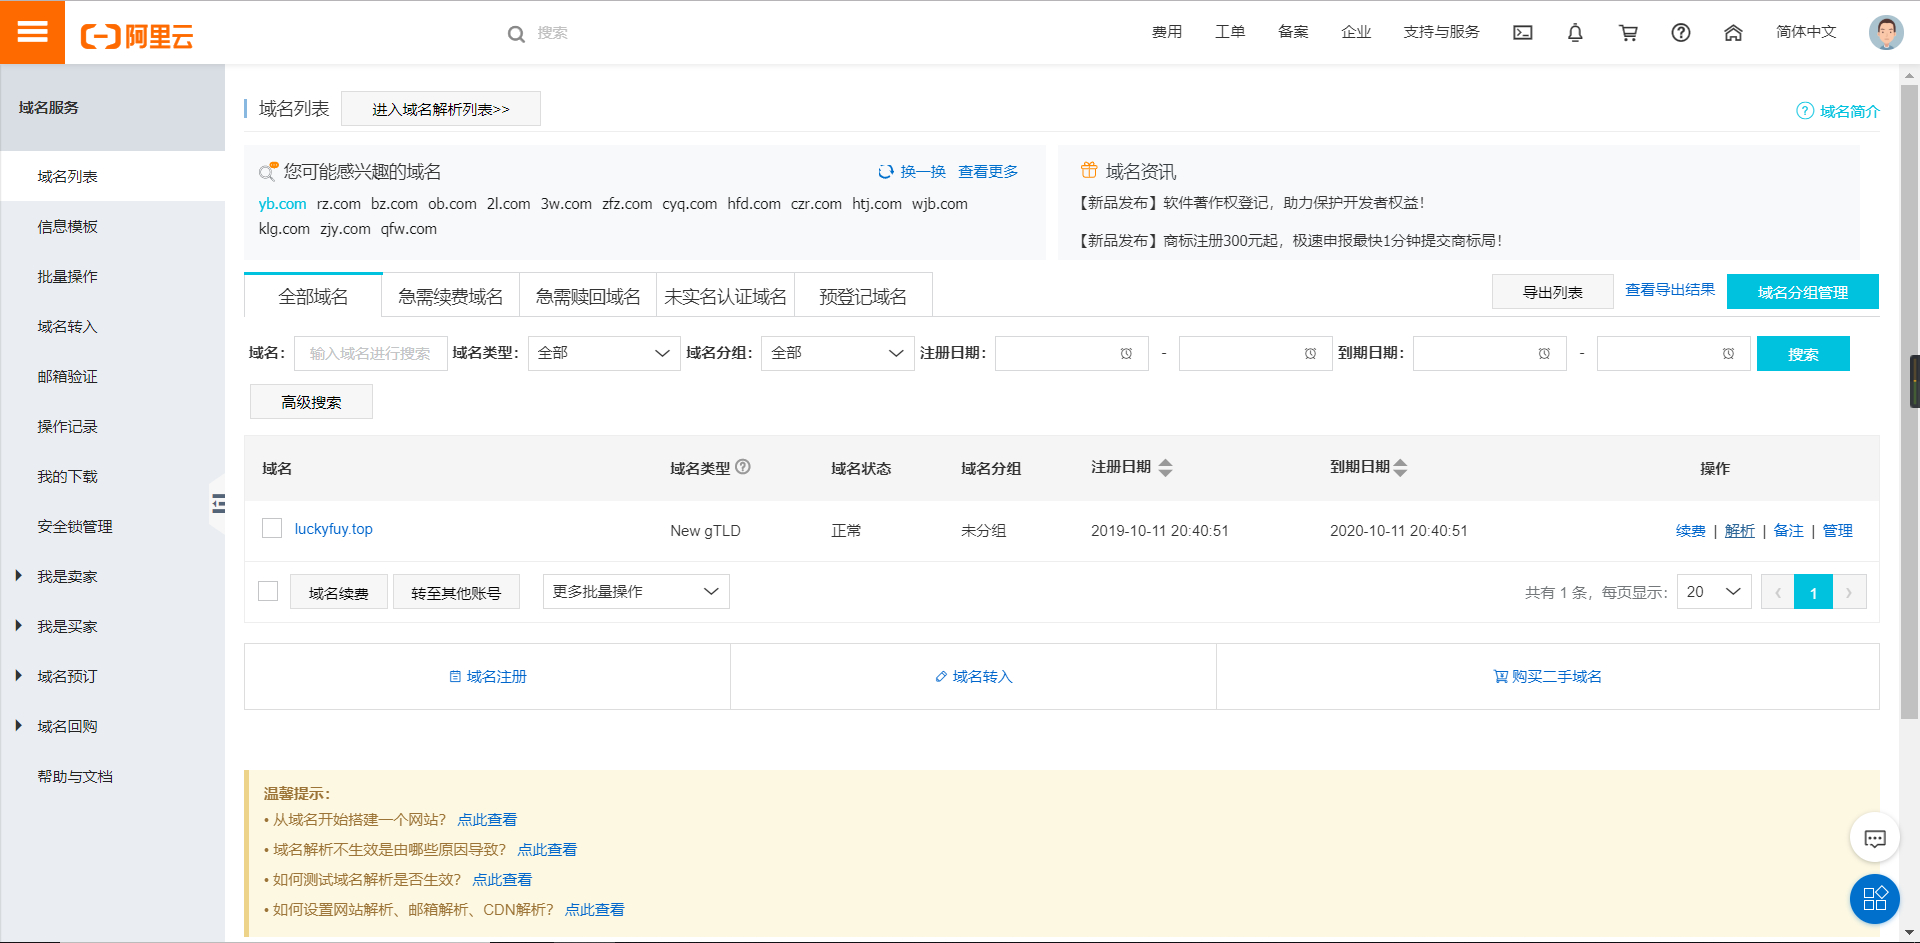Click 查看导出结果 link

point(1669,290)
